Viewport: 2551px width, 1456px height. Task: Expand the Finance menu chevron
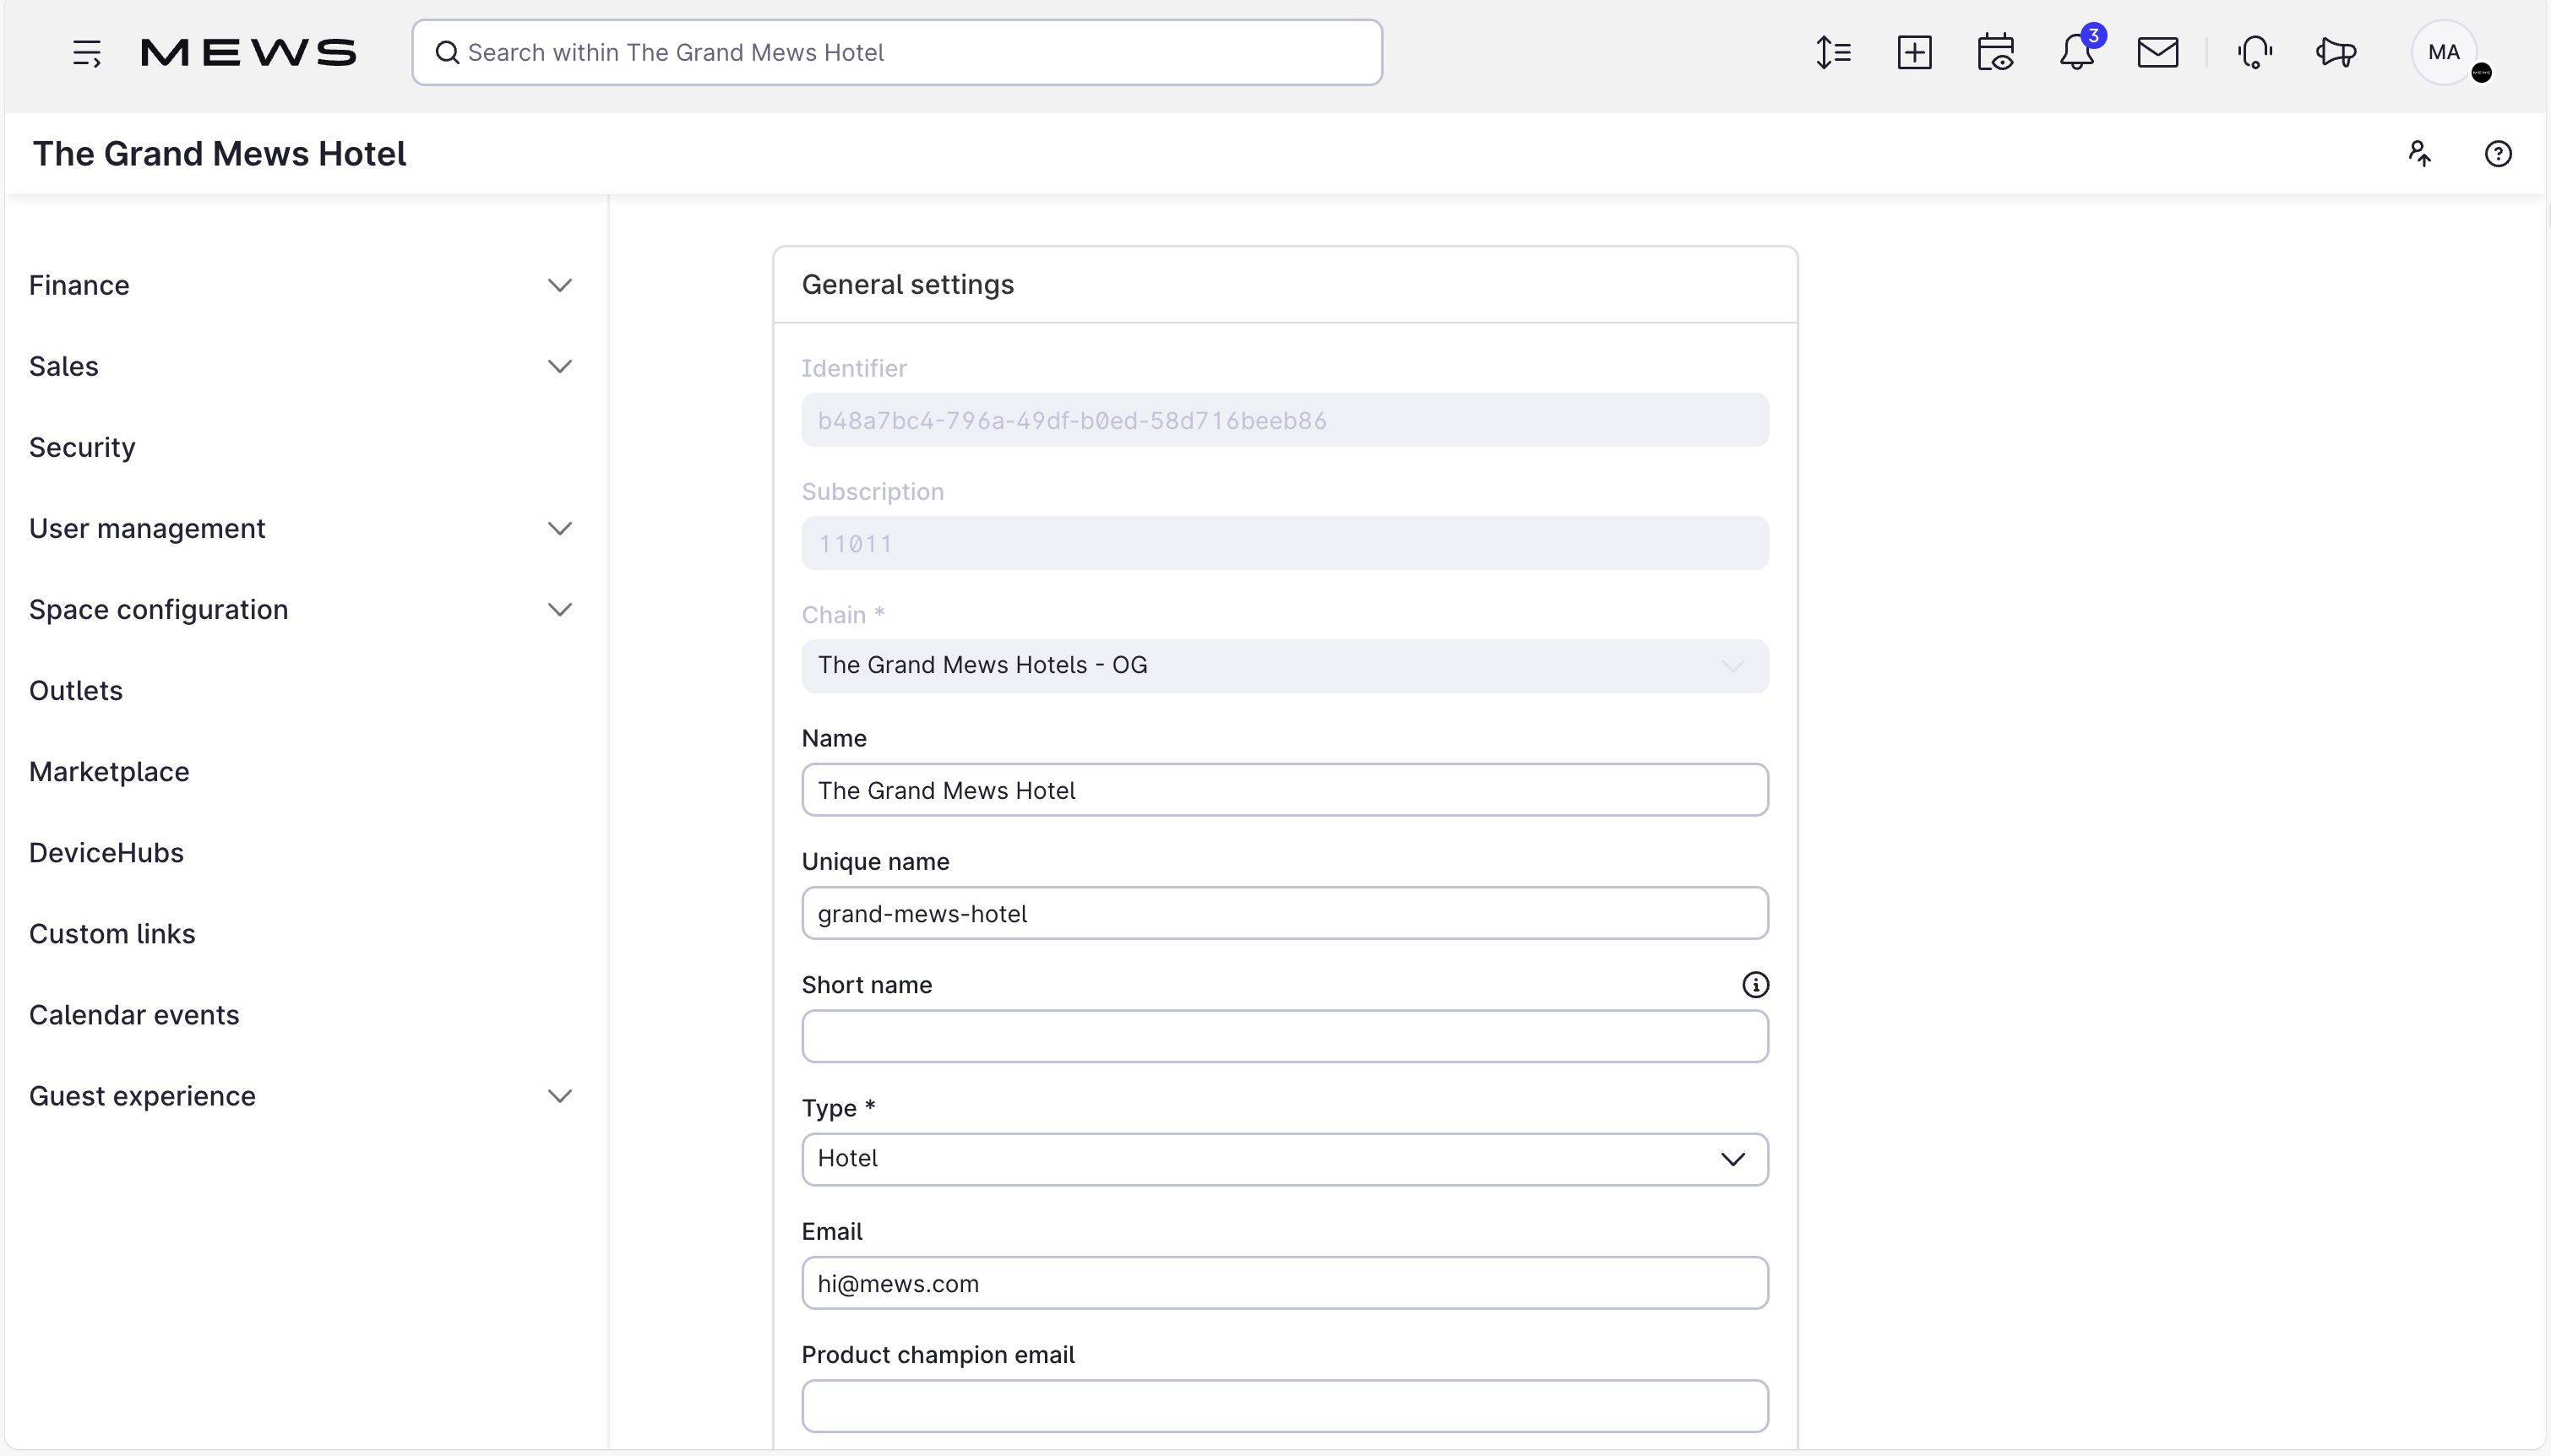560,286
